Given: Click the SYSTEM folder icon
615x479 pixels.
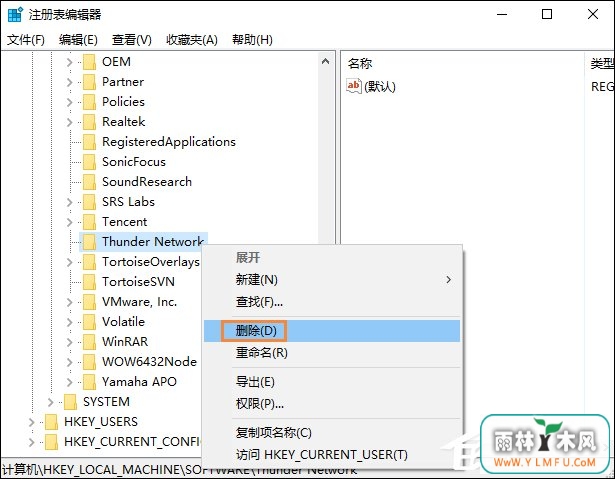Looking at the screenshot, I should (x=70, y=402).
